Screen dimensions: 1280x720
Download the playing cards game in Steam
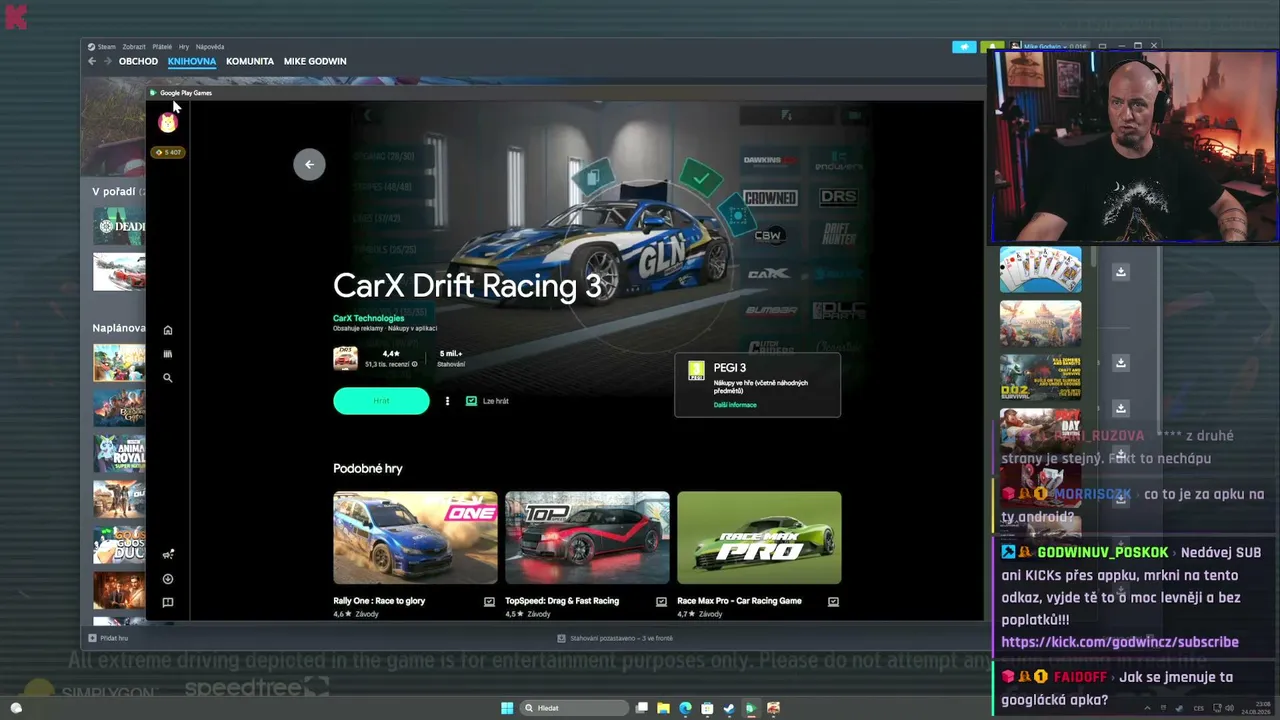point(1121,272)
